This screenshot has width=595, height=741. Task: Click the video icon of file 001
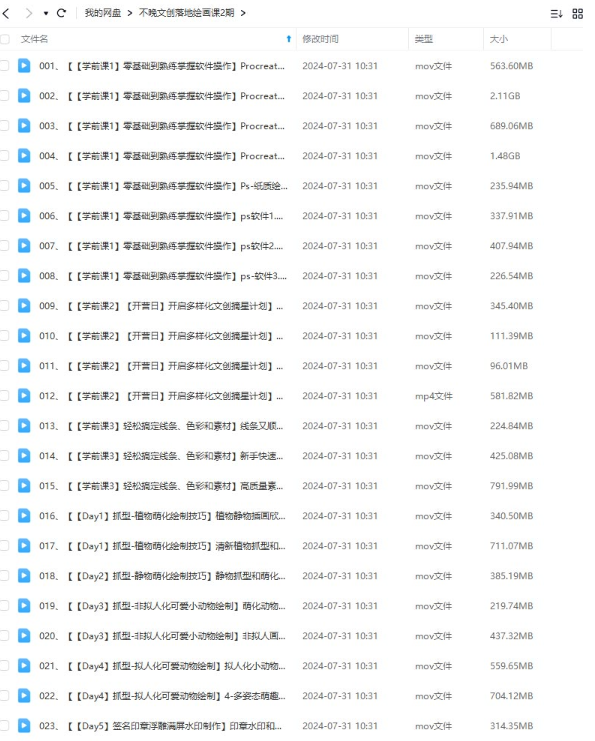click(x=24, y=66)
